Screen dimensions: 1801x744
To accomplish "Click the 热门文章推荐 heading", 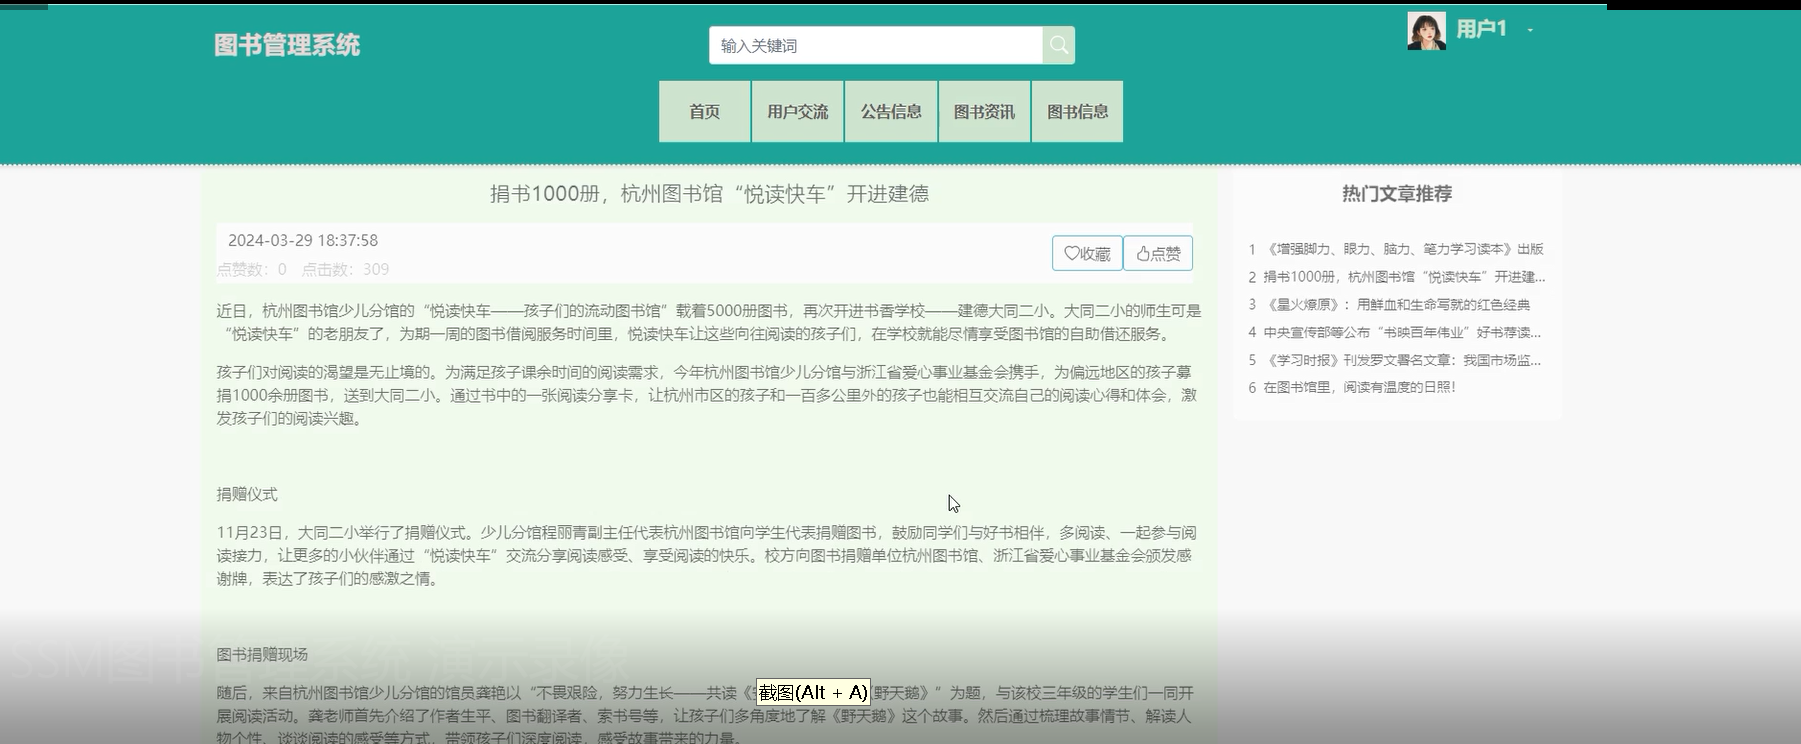I will [x=1397, y=194].
